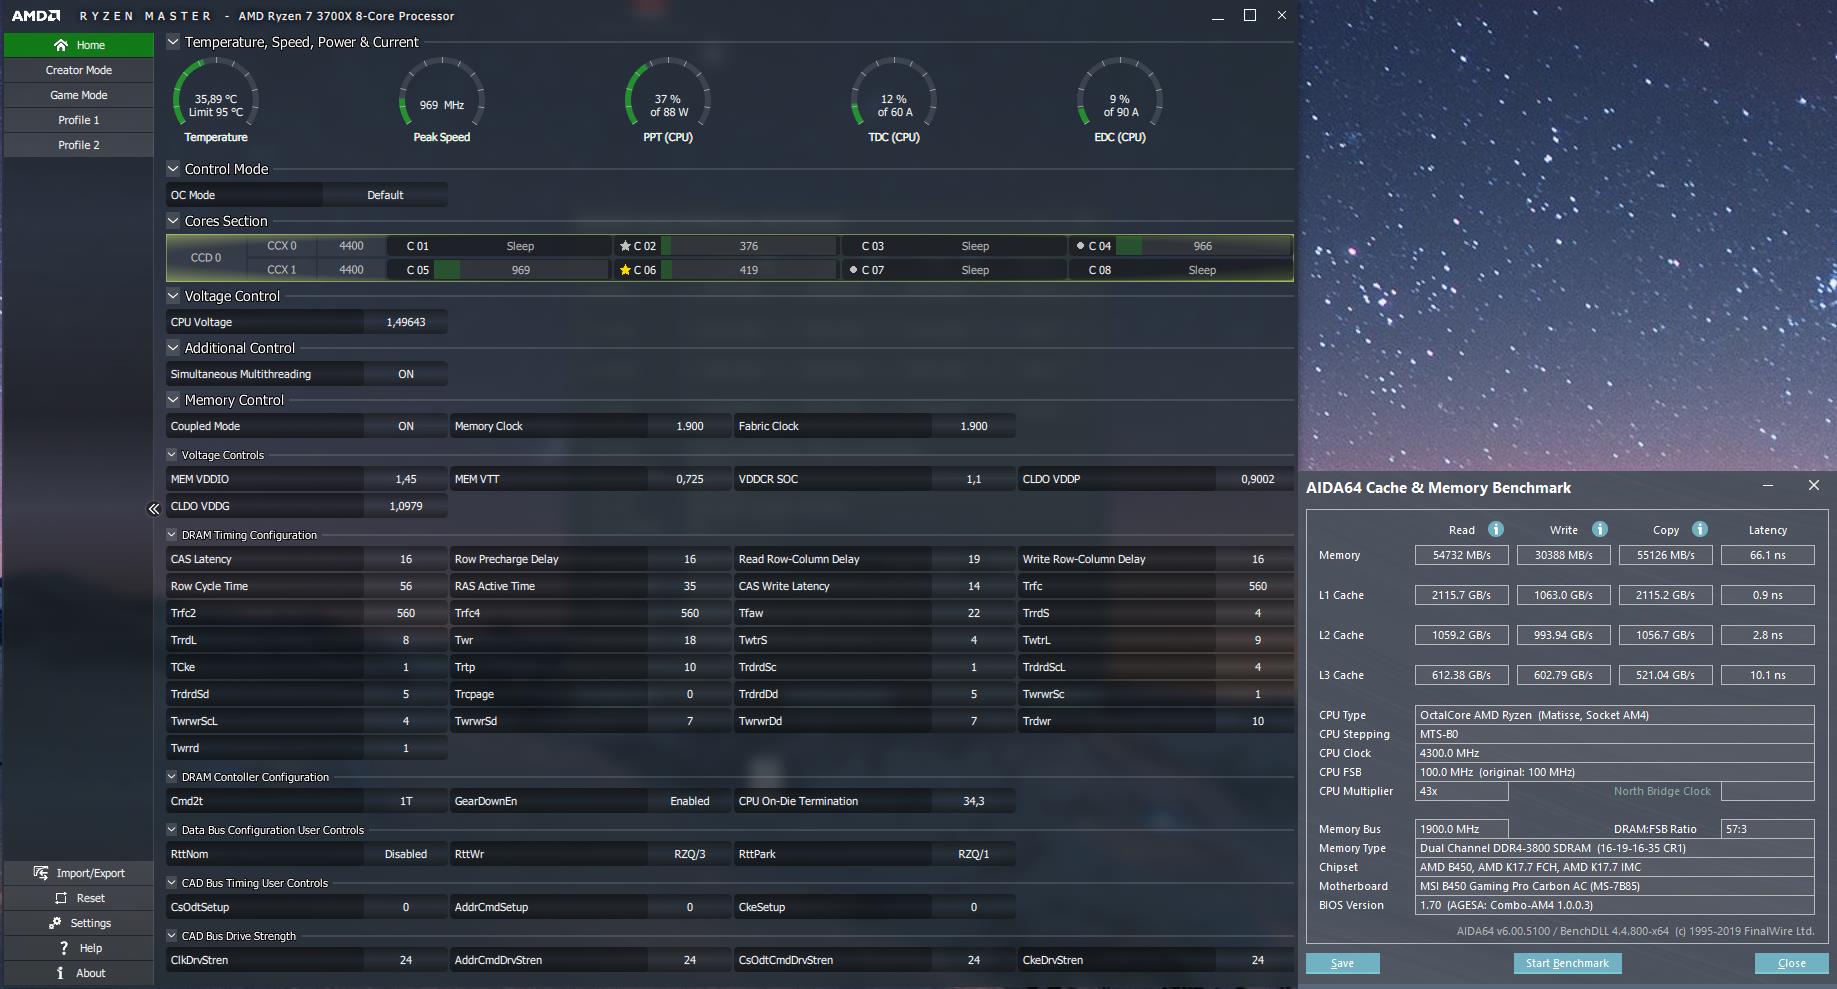Click the CAS Latency value 16

pos(406,559)
